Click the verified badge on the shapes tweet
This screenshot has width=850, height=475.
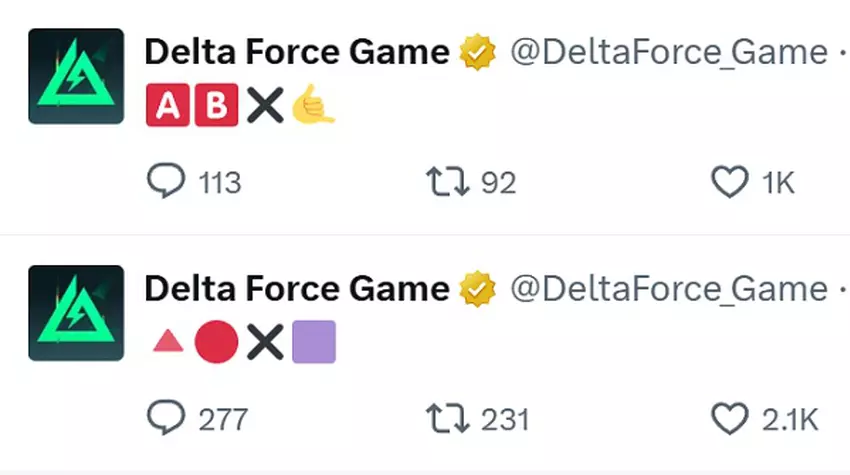tap(479, 289)
